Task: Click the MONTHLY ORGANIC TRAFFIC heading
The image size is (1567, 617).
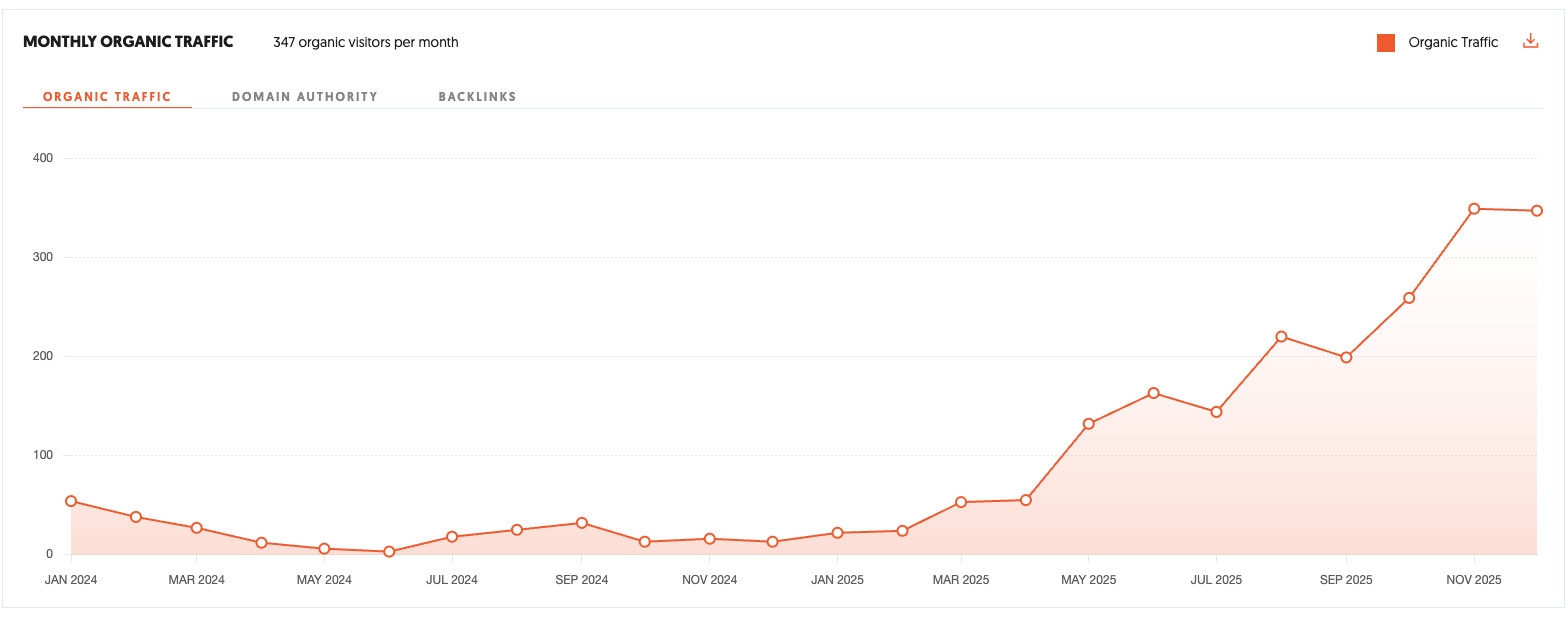Action: point(128,41)
